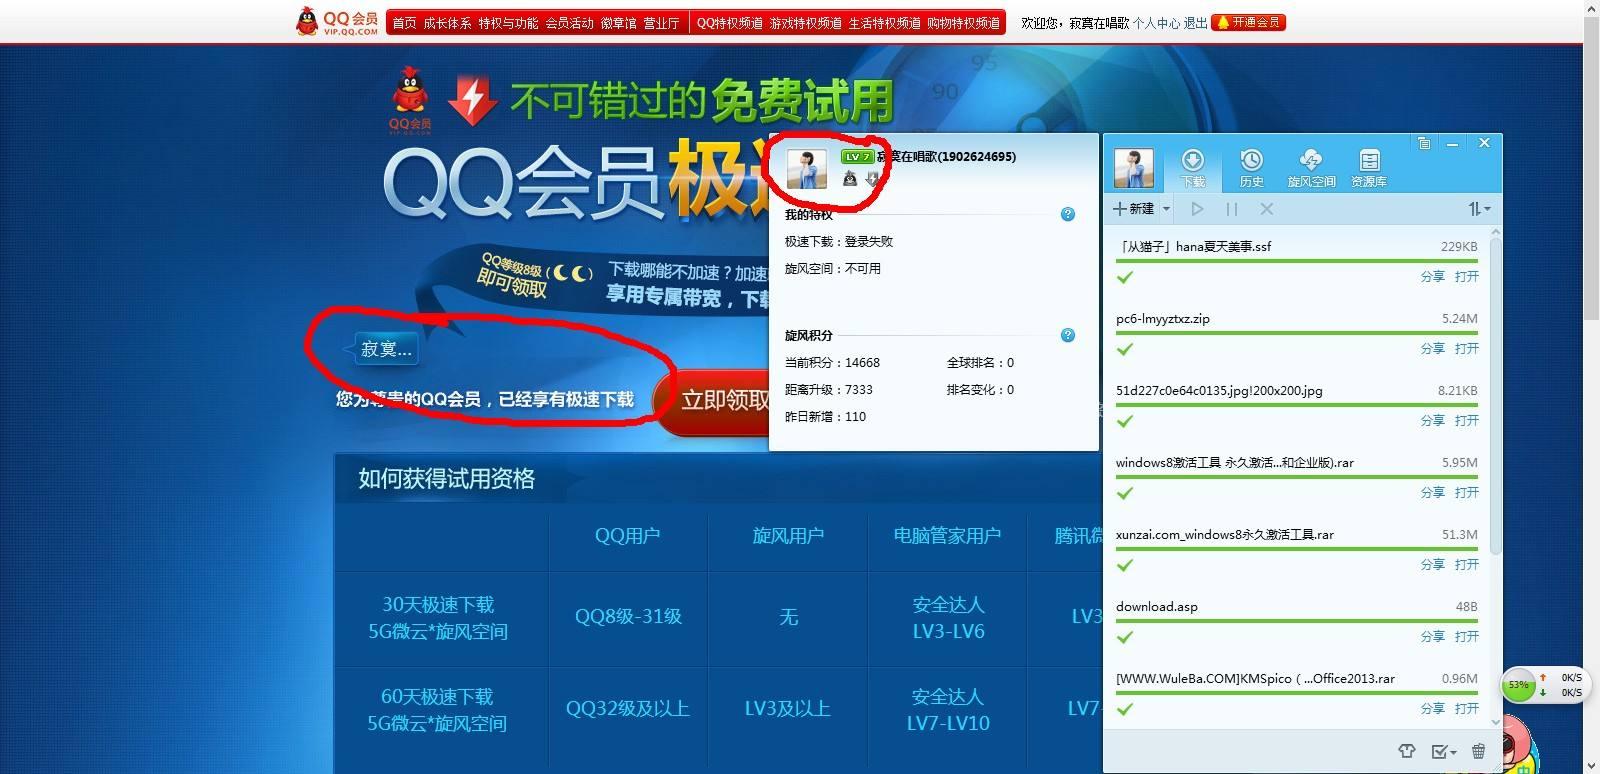
Task: Click the browser page scroll-up arrow
Action: [1591, 8]
